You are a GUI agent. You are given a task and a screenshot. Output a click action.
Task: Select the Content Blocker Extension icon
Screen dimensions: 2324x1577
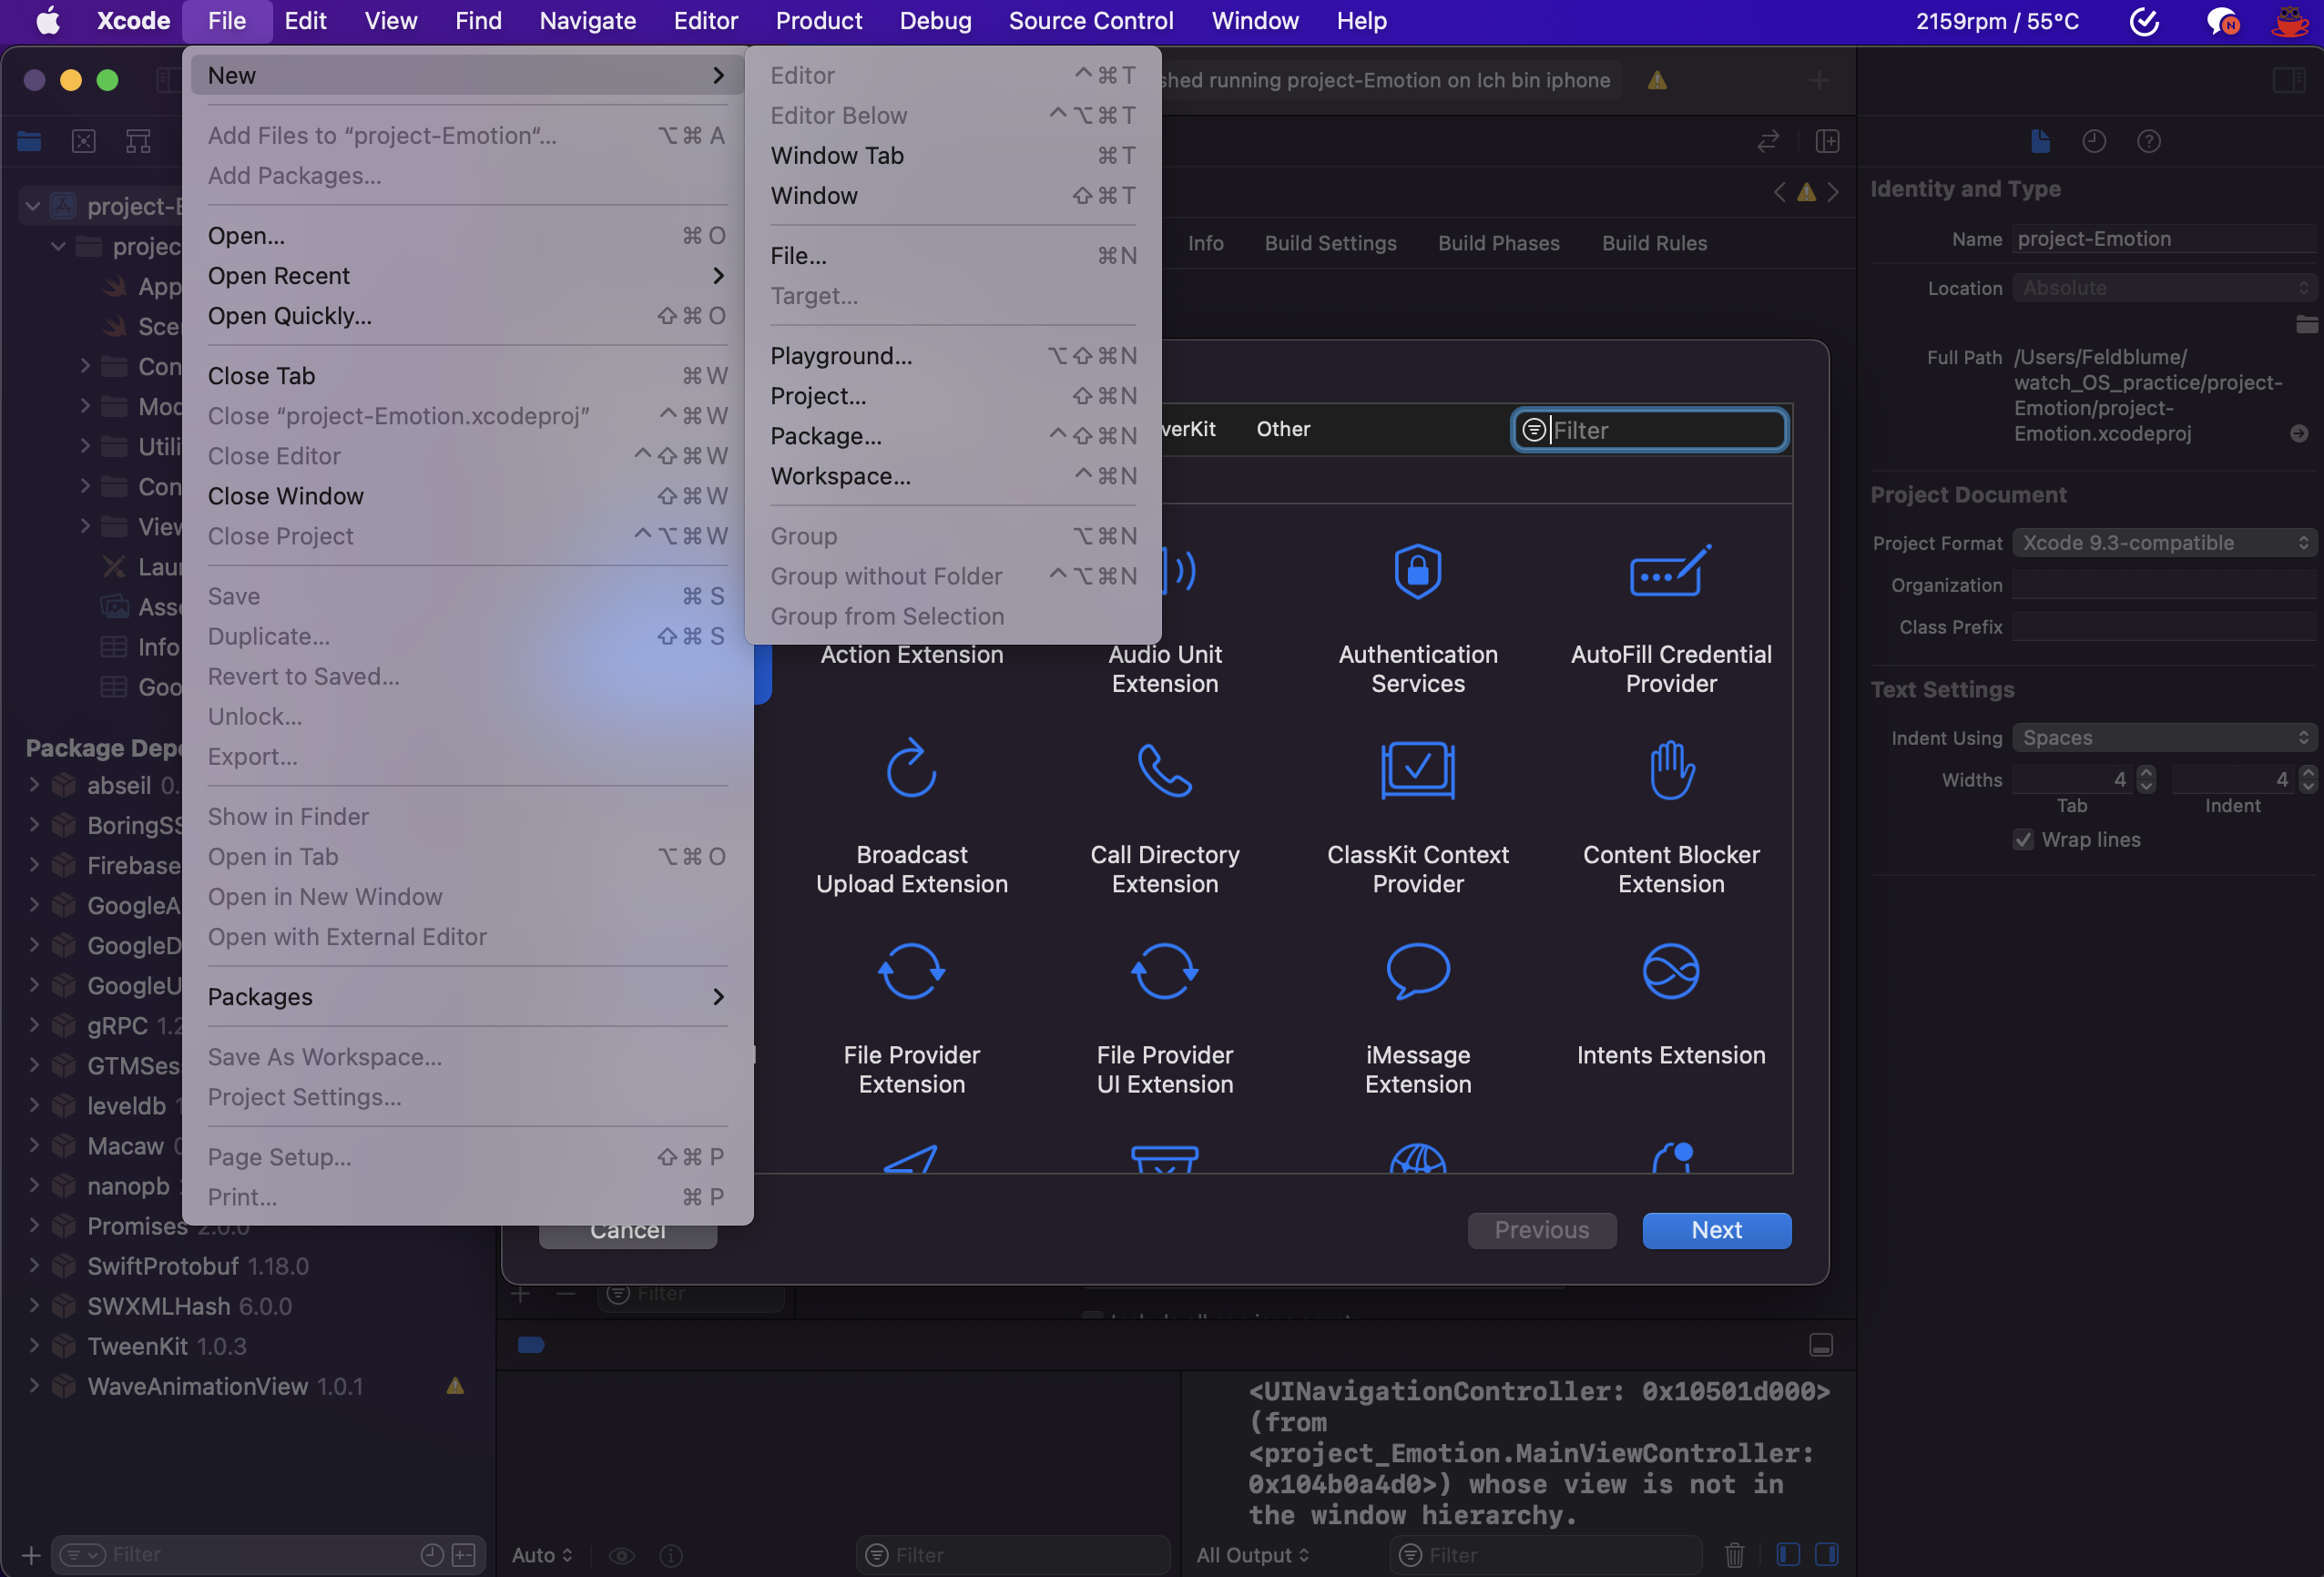pos(1670,769)
